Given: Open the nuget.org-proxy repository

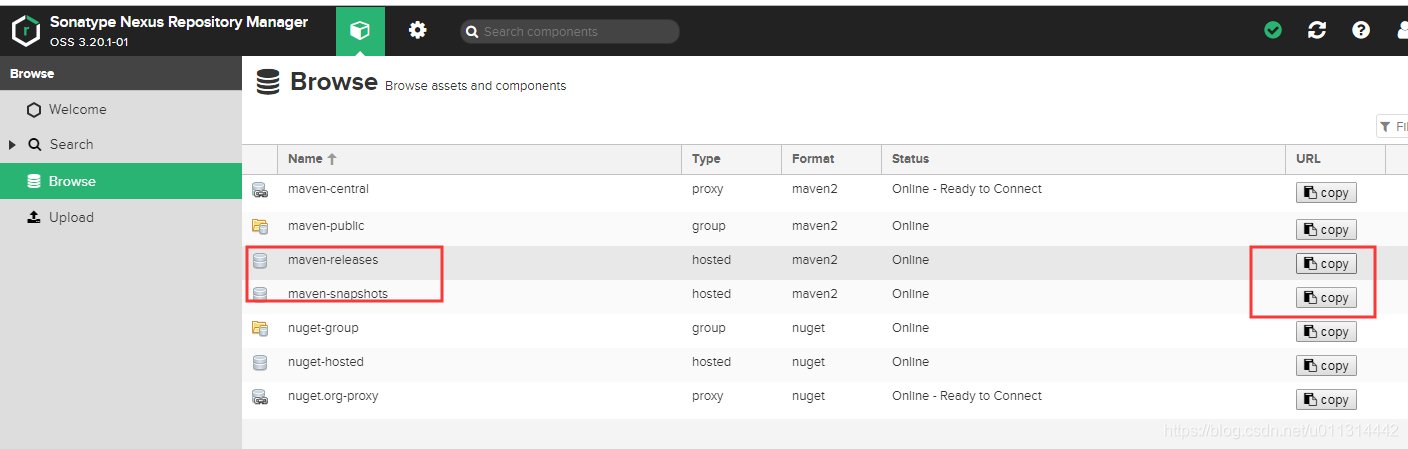Looking at the screenshot, I should pos(333,396).
